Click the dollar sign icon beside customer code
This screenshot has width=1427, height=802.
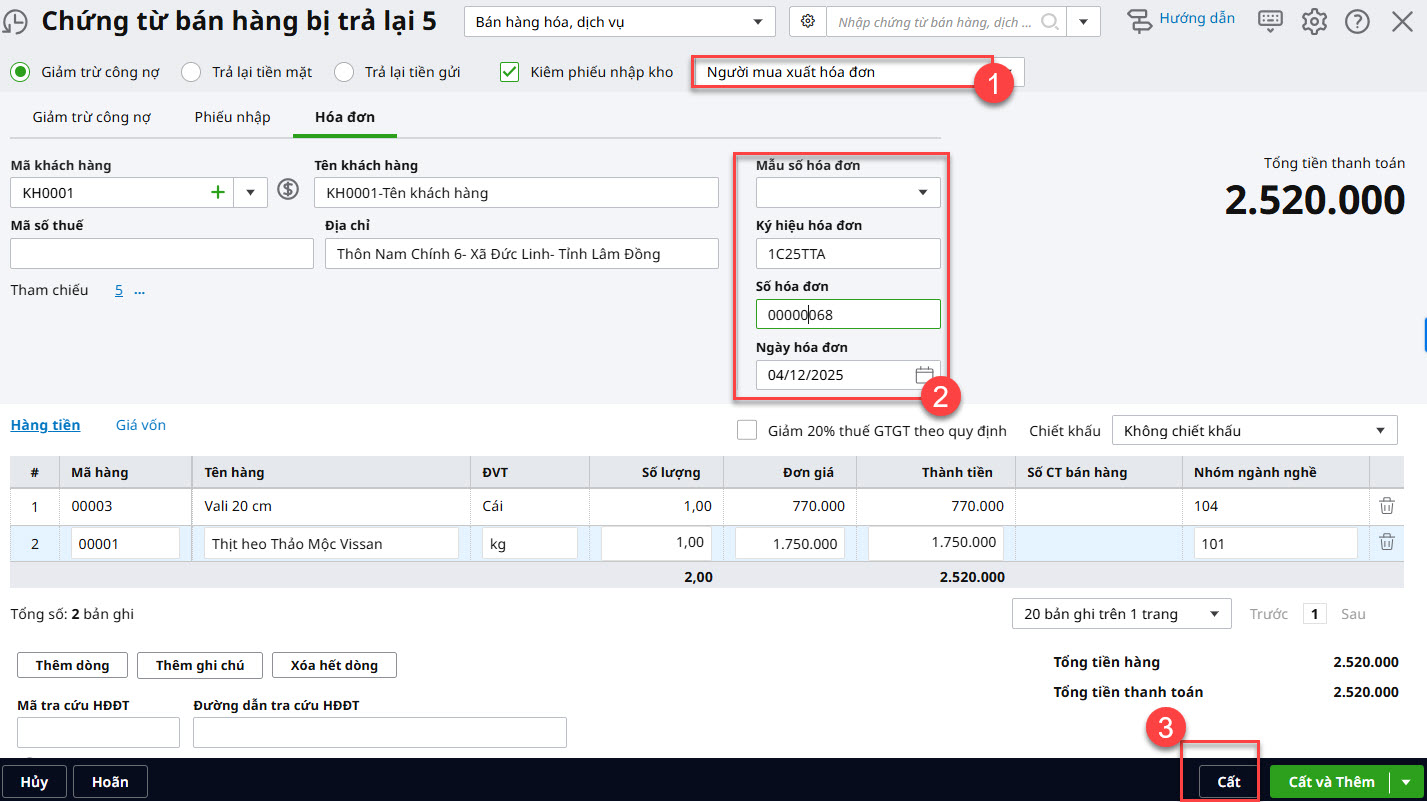click(288, 190)
